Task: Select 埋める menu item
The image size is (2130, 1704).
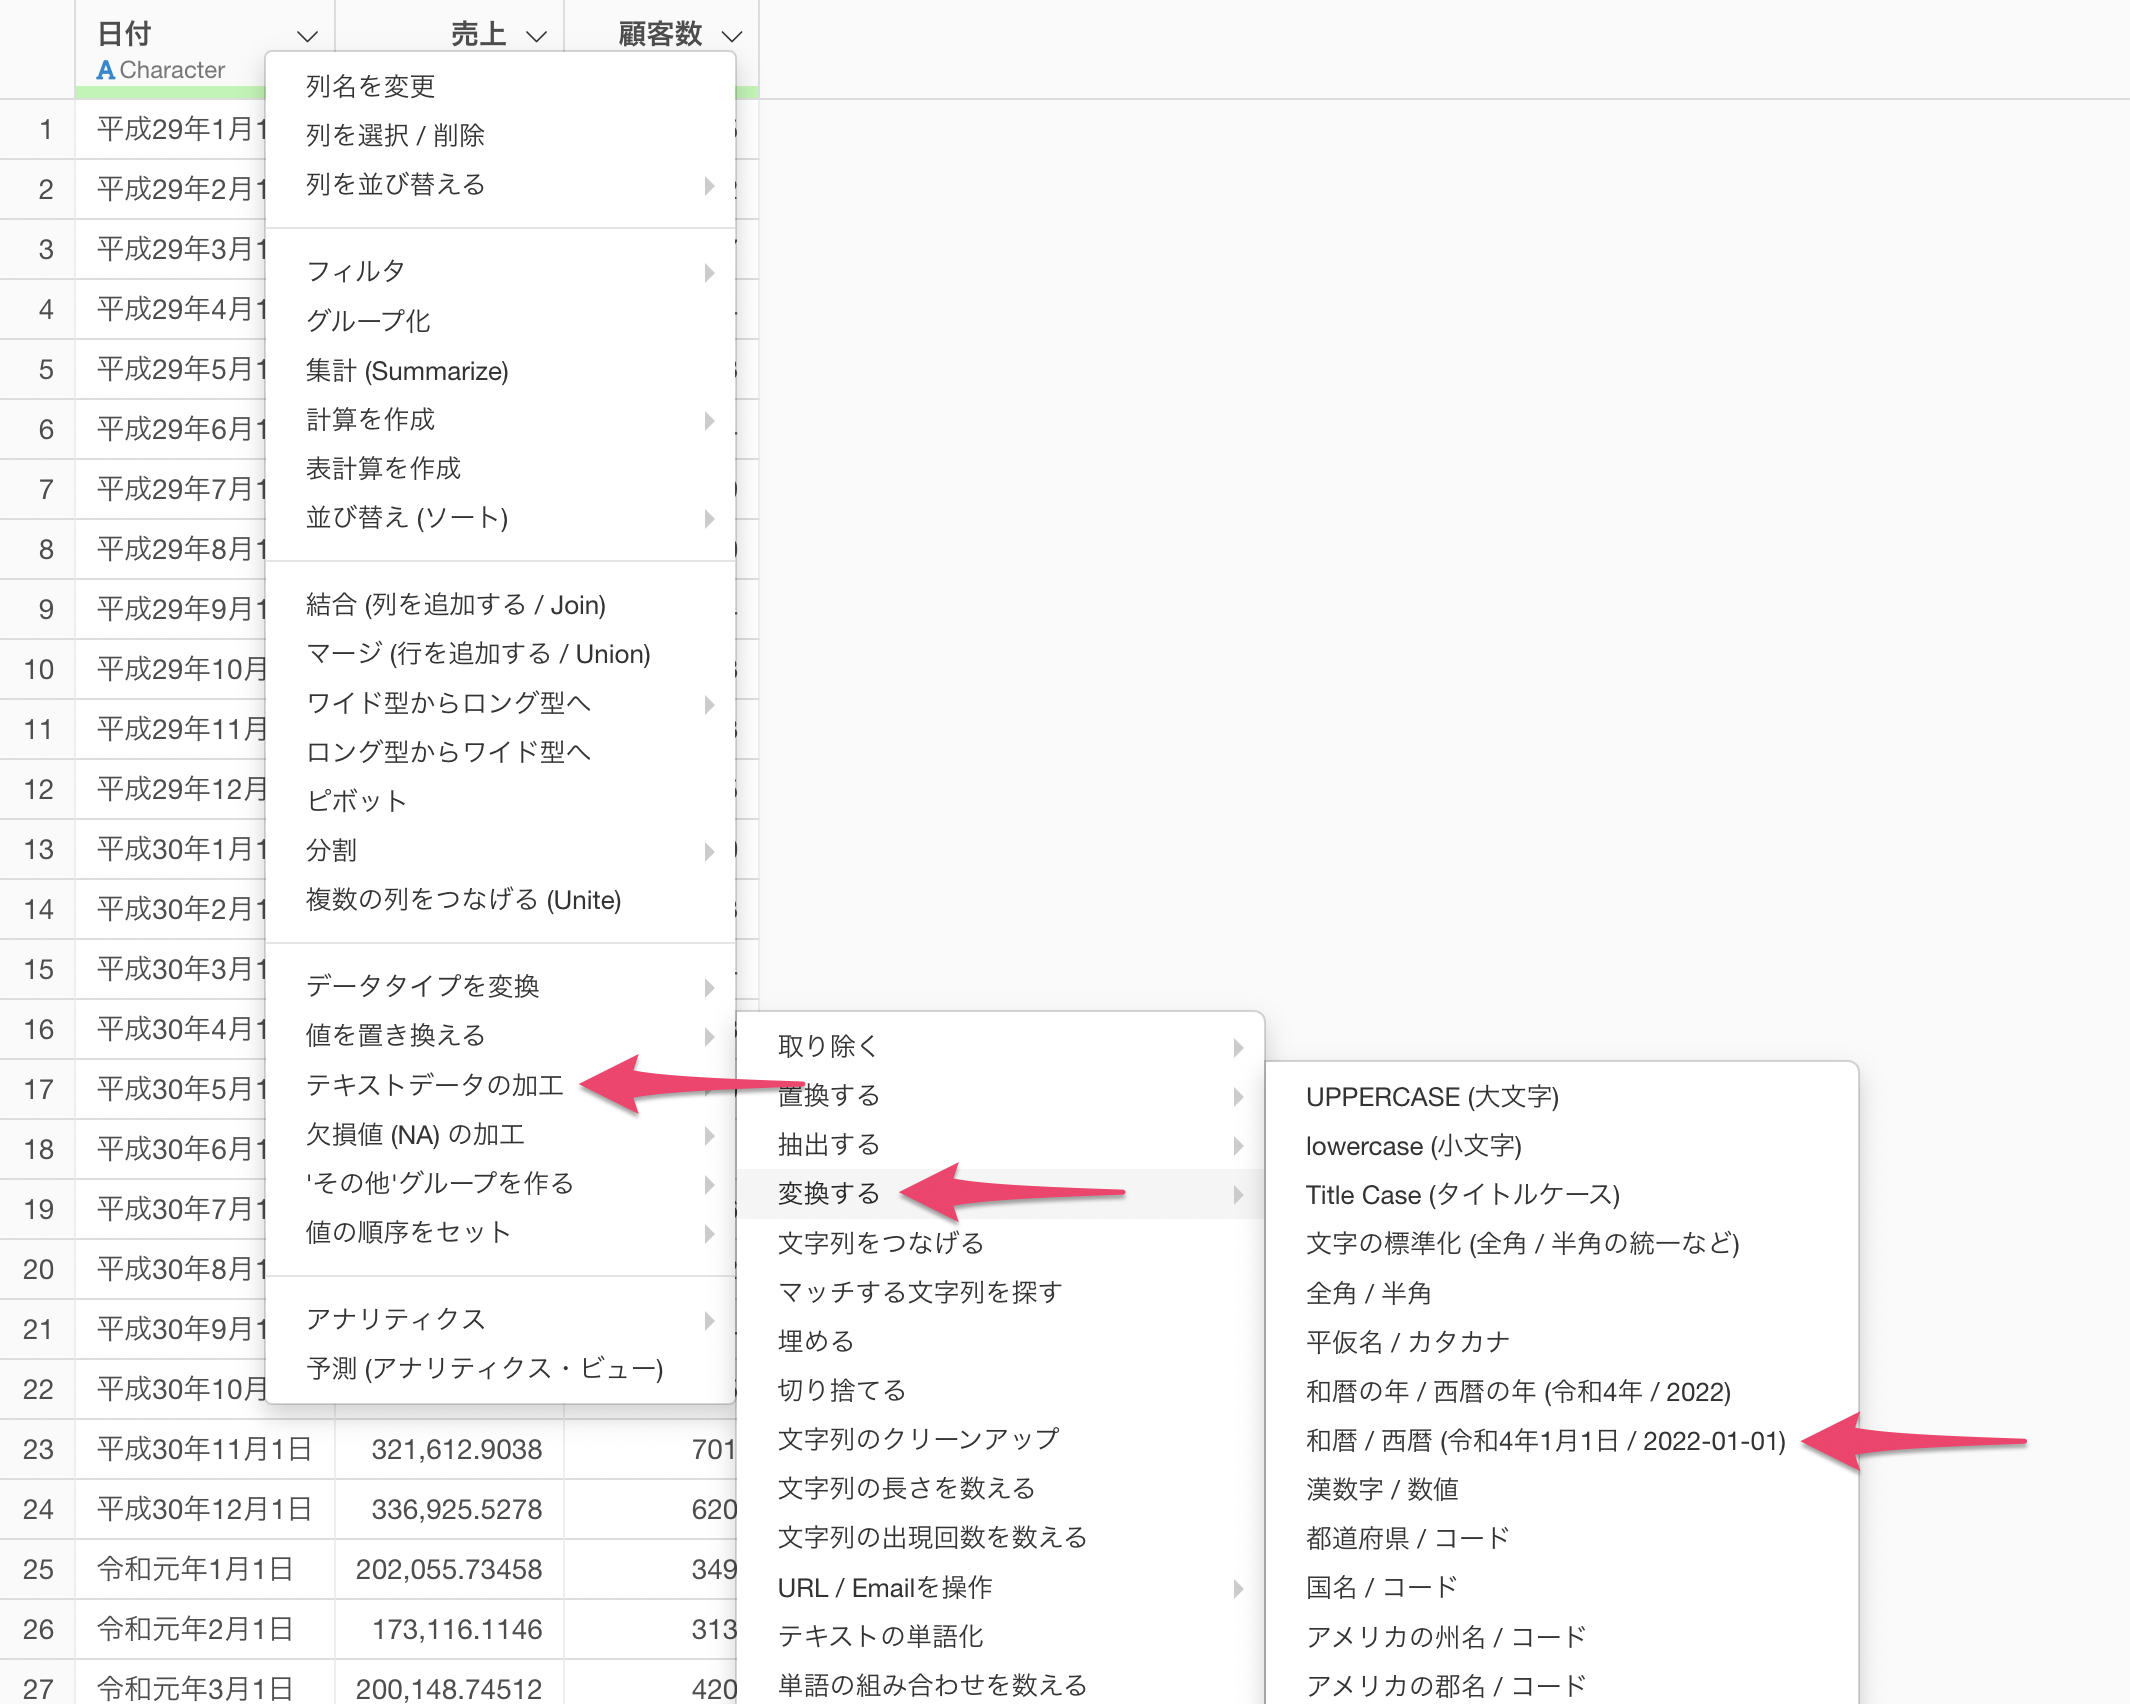Action: [x=1000, y=1341]
